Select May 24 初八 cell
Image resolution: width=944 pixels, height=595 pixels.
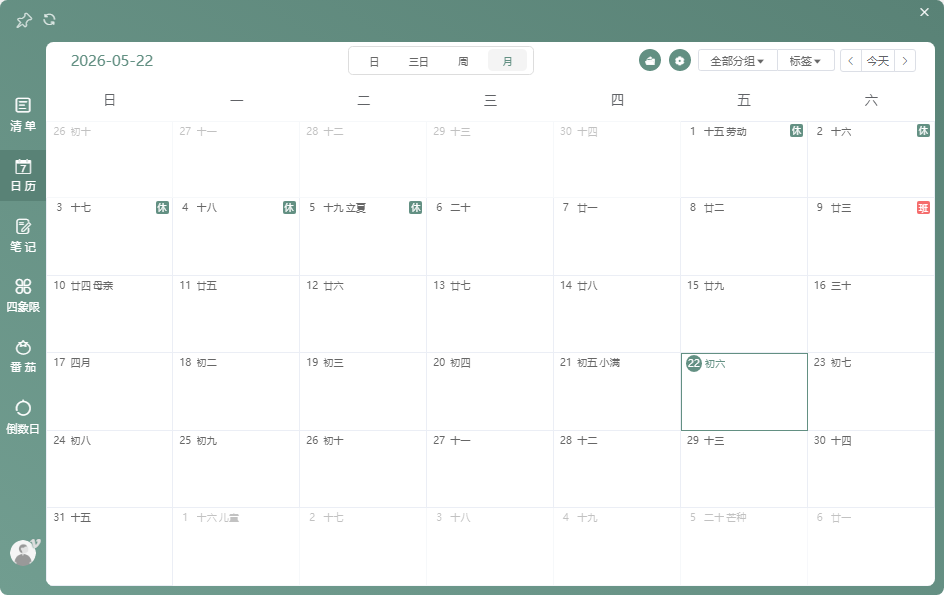coord(110,469)
